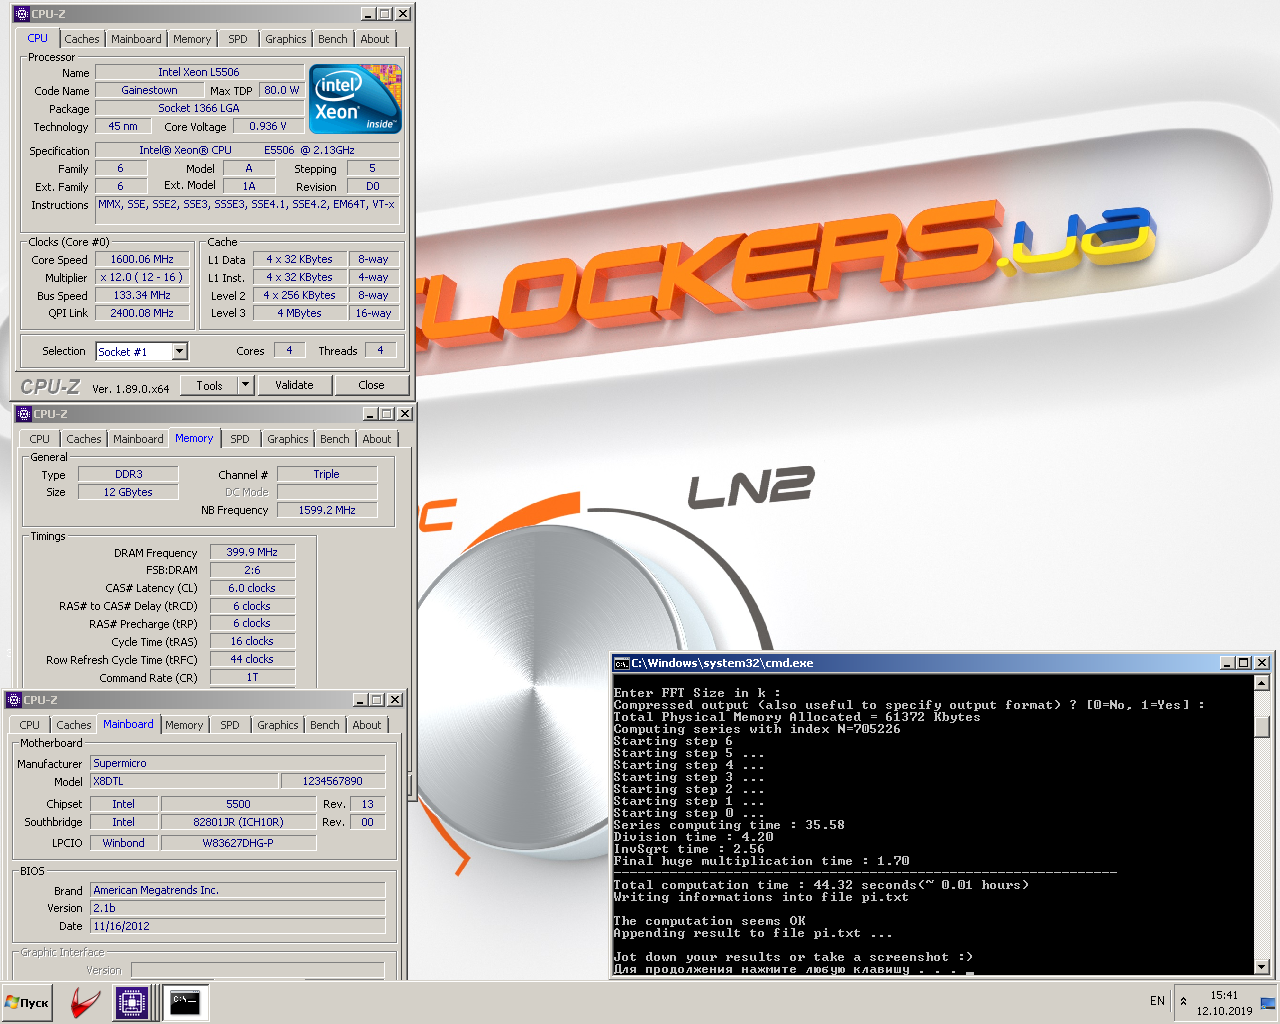This screenshot has width=1280, height=1024.
Task: Open the About tab in the top CPU-Z window
Action: (375, 39)
